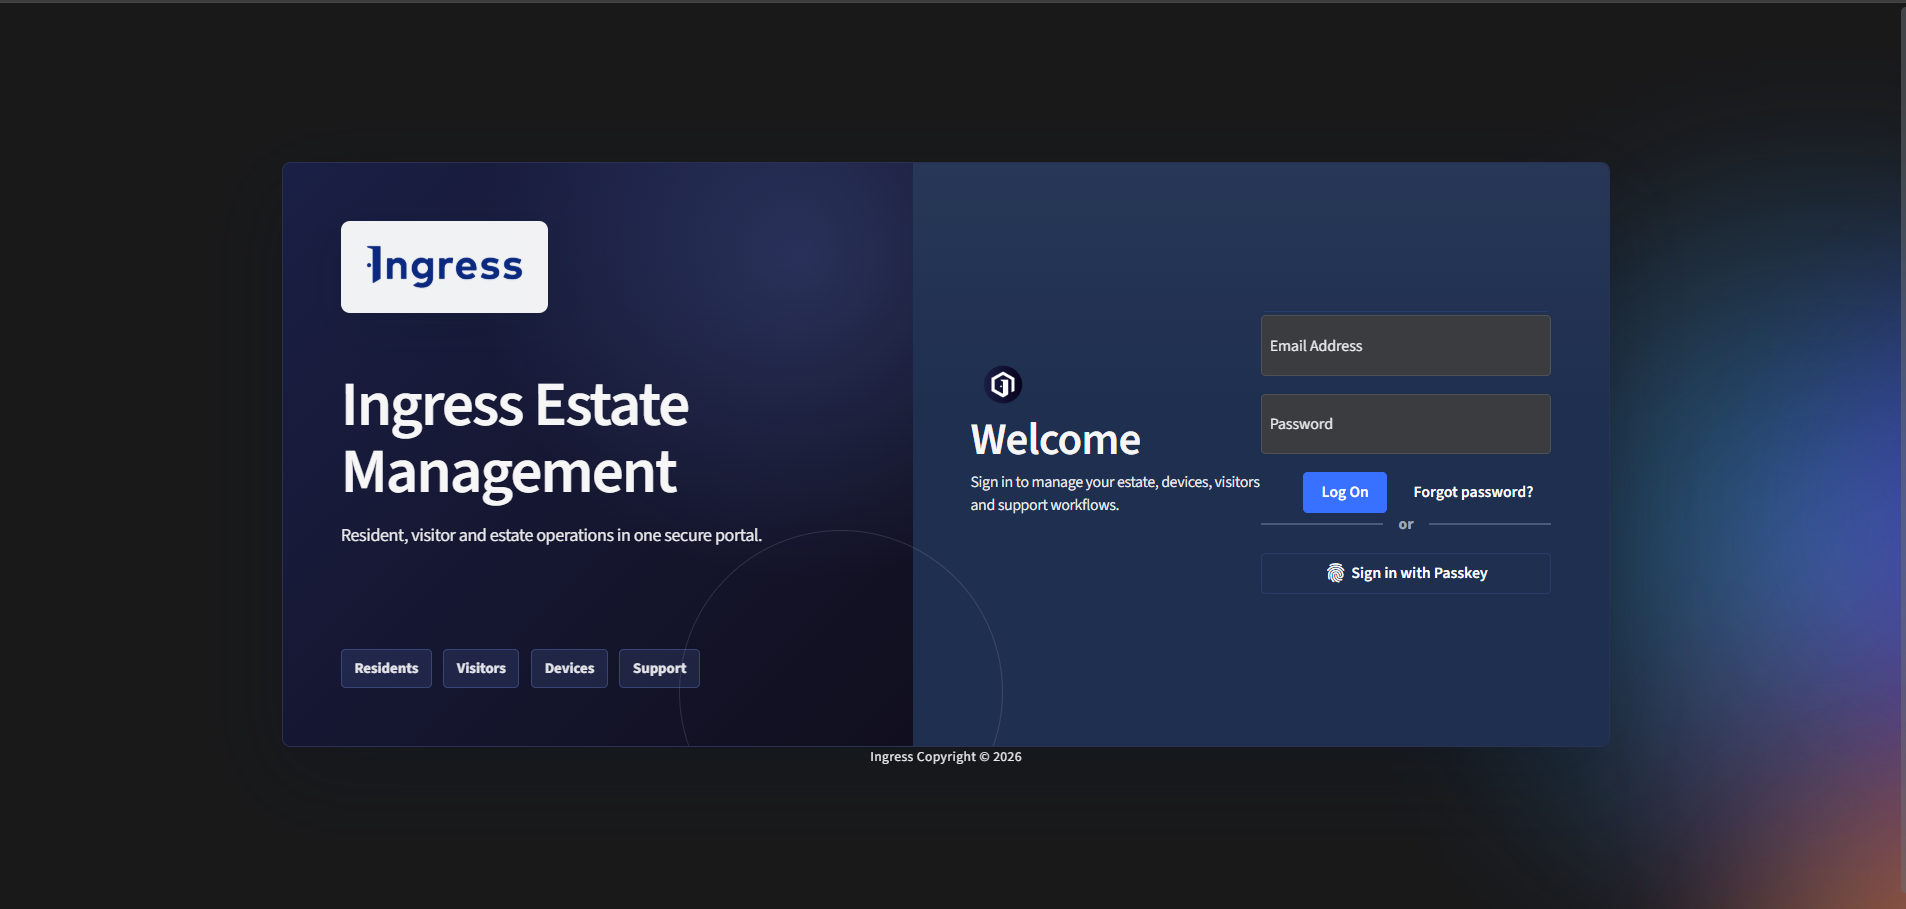The width and height of the screenshot is (1906, 909).
Task: Click the Ingress logo image
Action: 444,267
